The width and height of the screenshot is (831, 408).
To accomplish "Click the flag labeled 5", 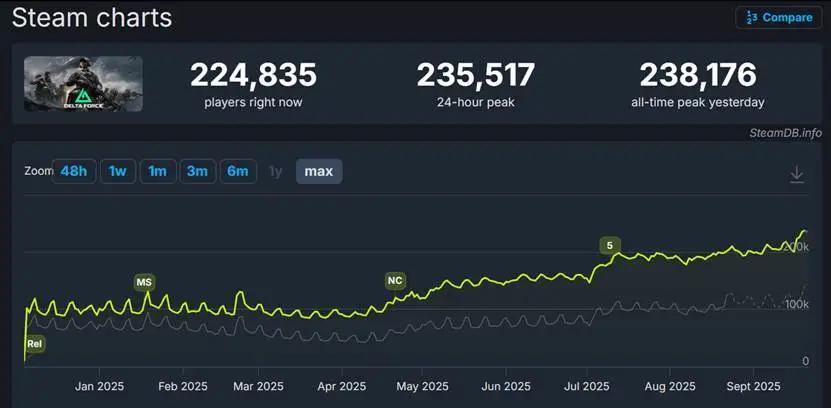I will tap(609, 245).
